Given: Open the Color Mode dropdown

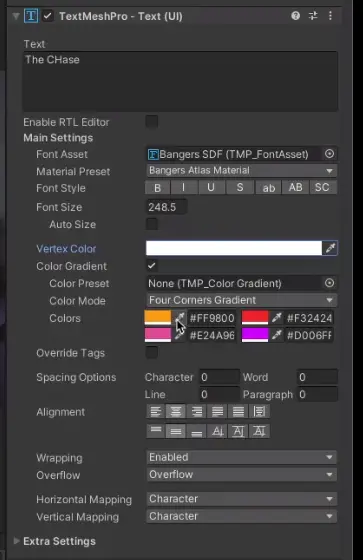Looking at the screenshot, I should click(x=242, y=300).
